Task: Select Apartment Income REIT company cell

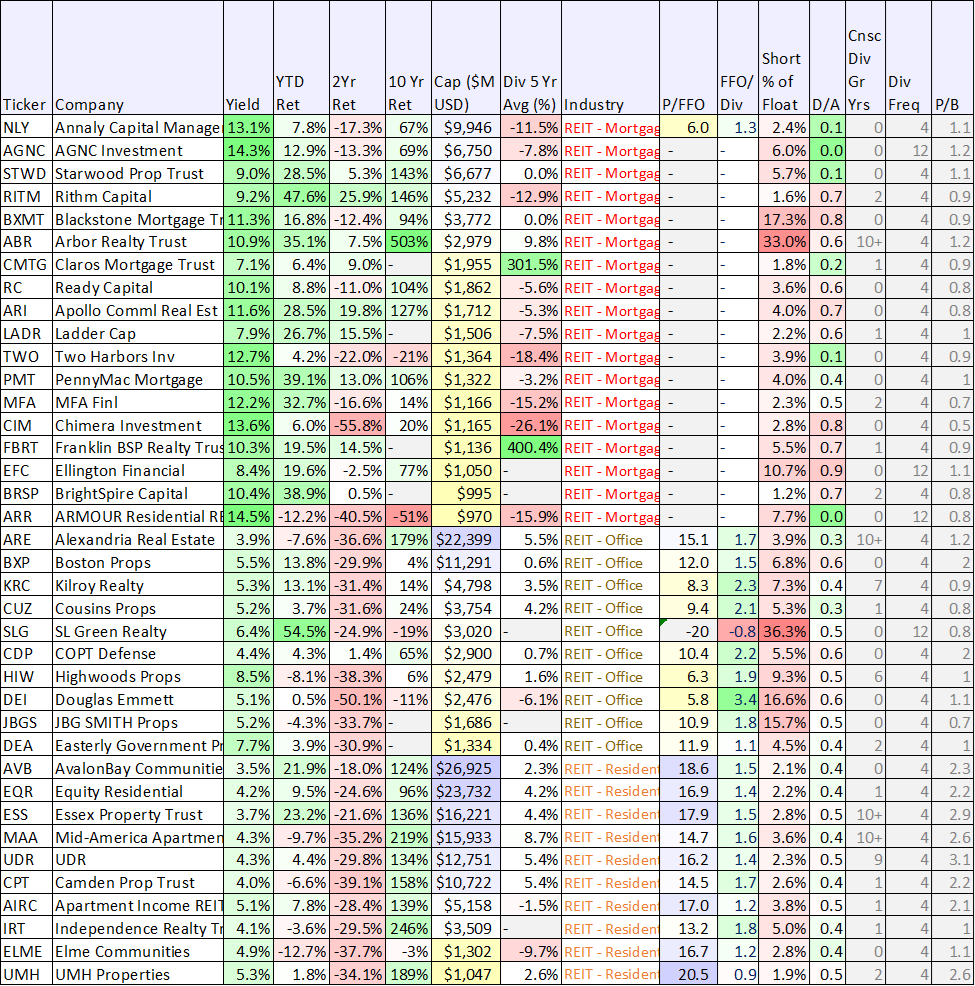Action: (x=138, y=906)
